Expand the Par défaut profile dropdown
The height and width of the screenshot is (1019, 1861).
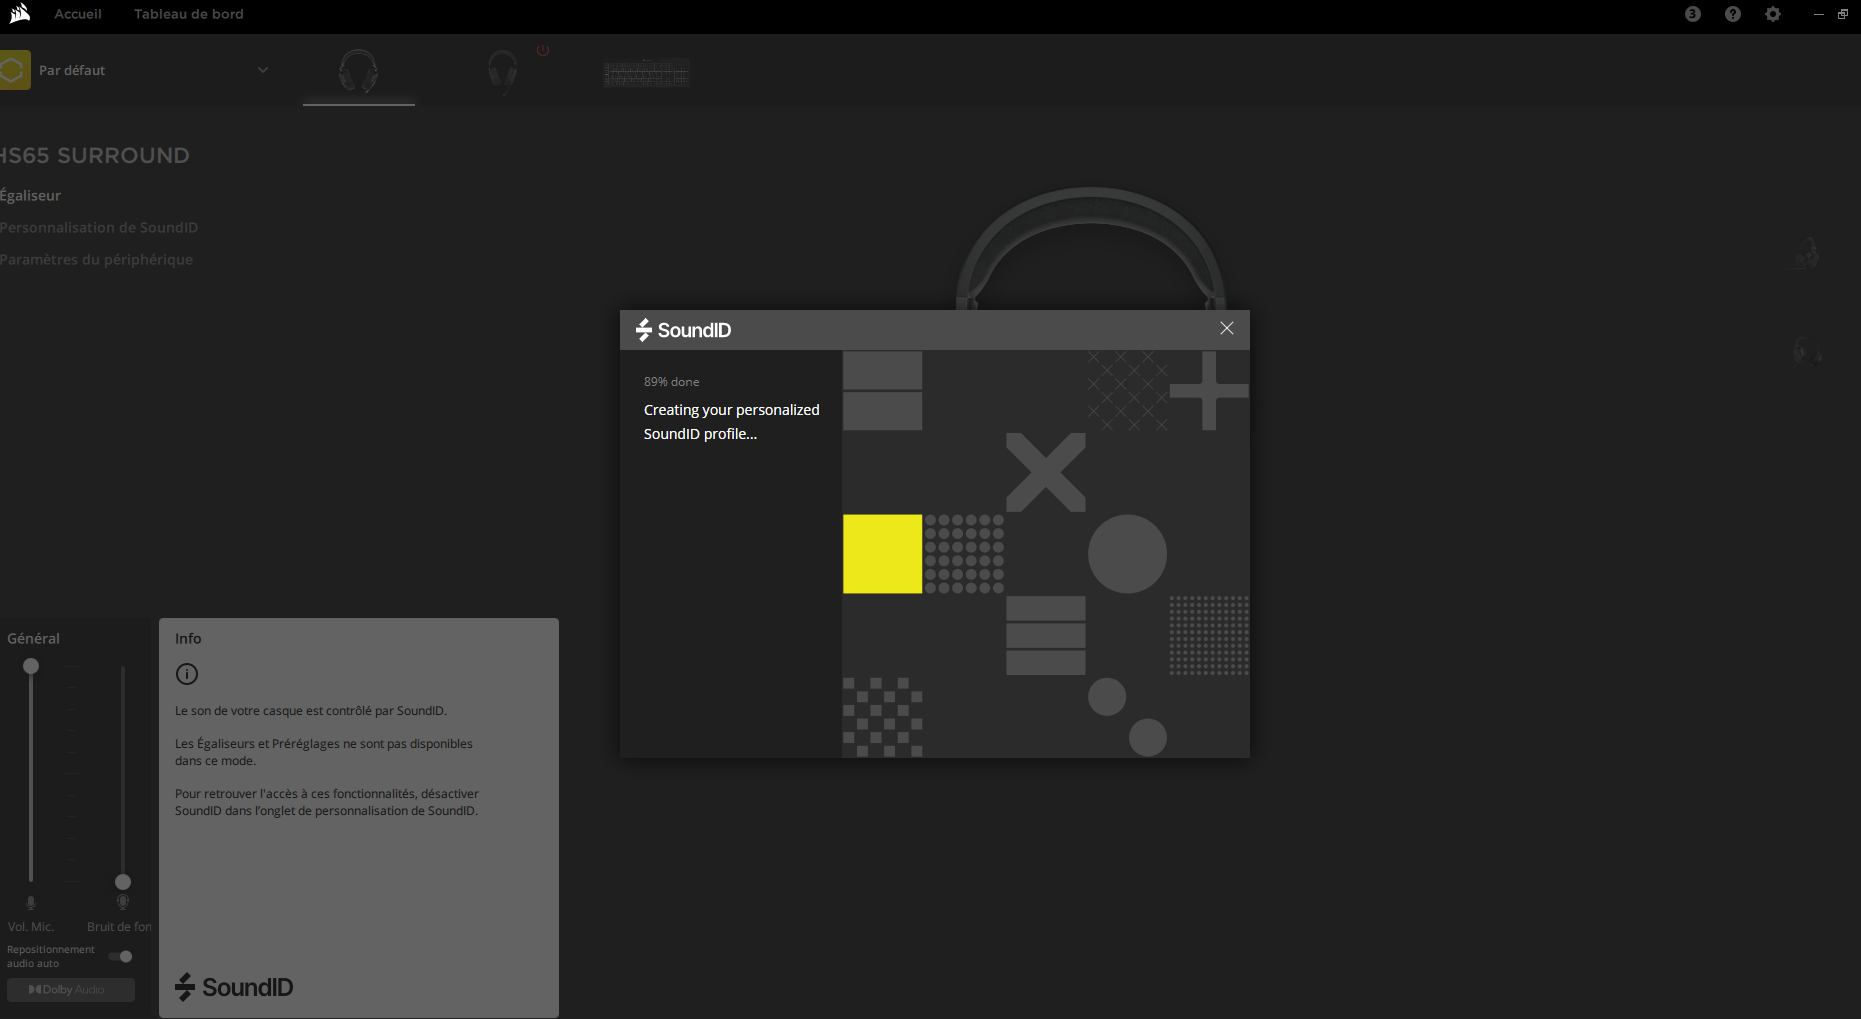pyautogui.click(x=263, y=70)
